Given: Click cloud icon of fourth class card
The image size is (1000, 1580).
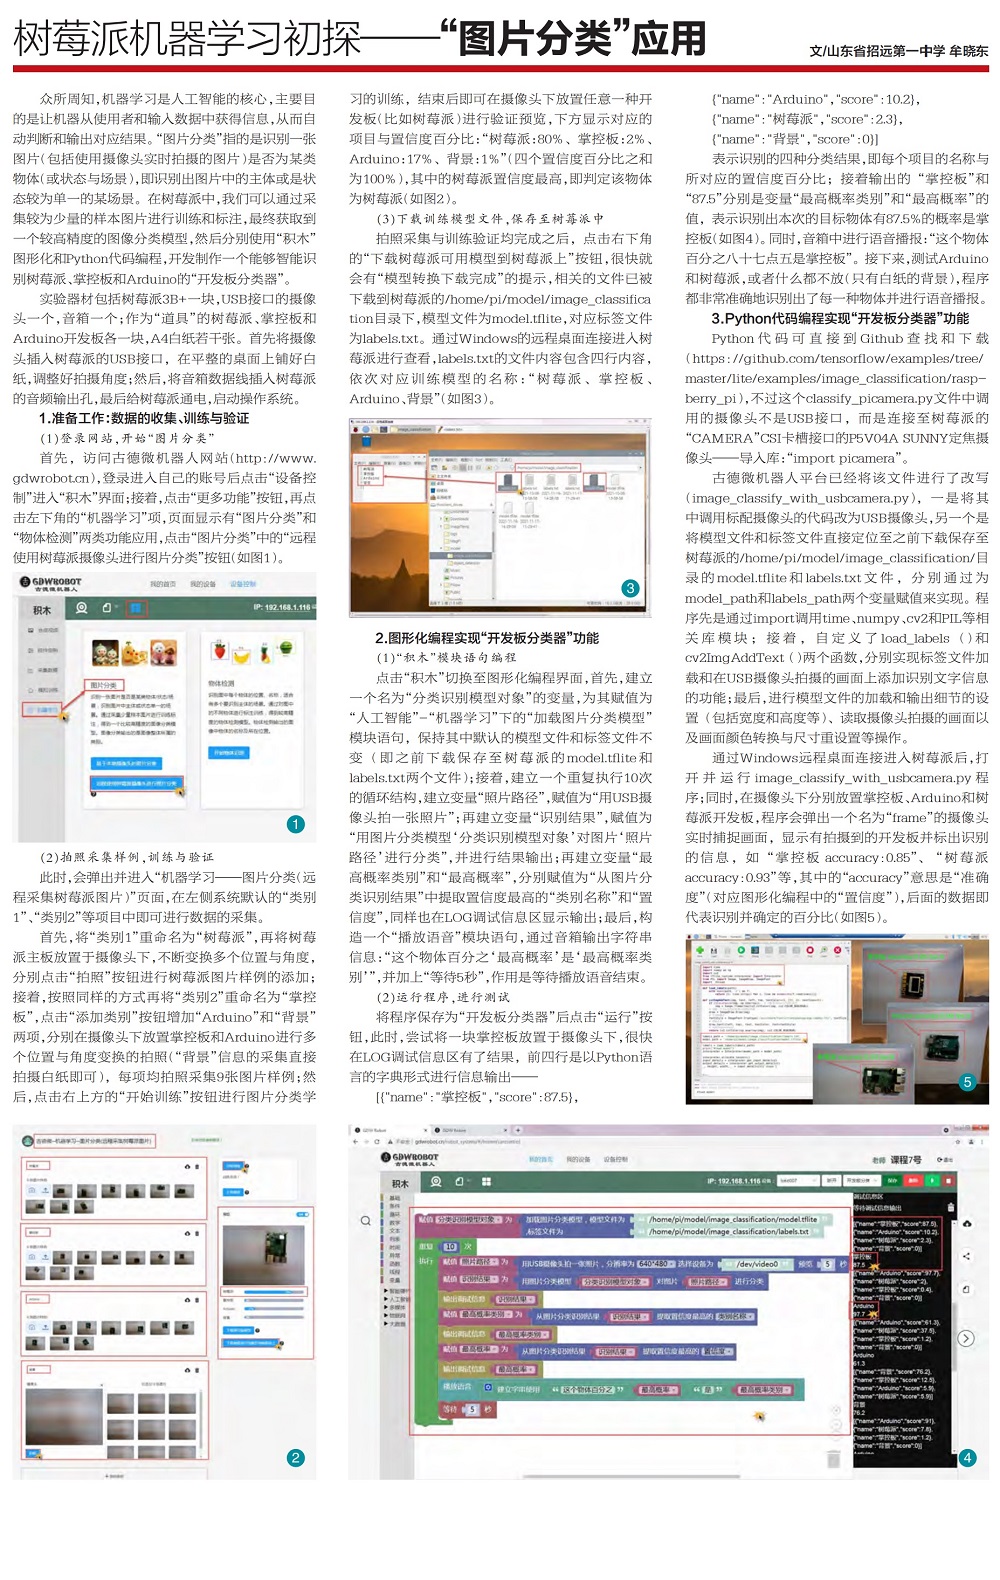Looking at the screenshot, I should 187,1370.
